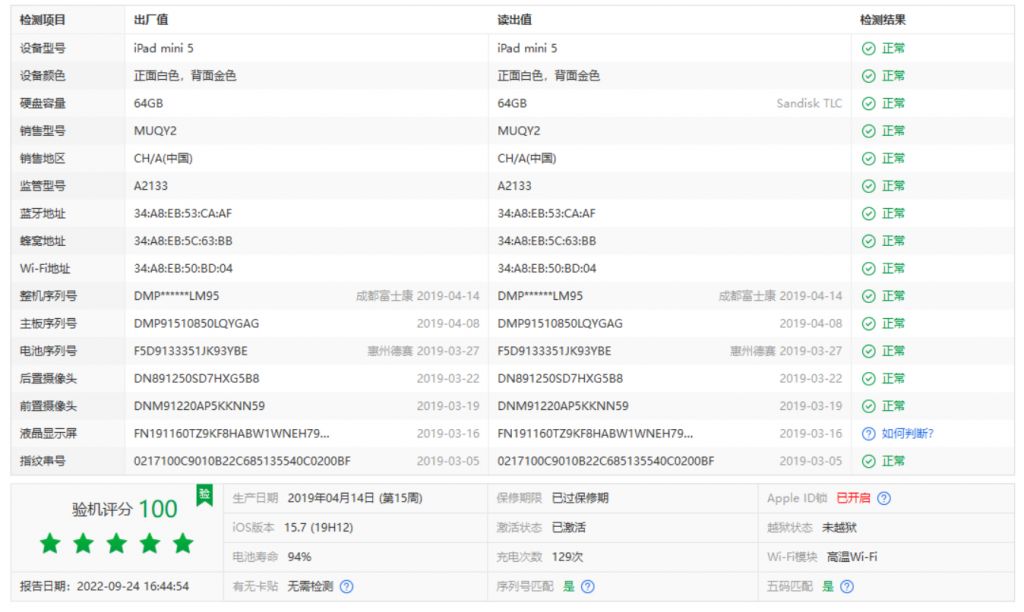Click checkmark icon for 整机序列号 row
This screenshot has width=1024, height=612.
[868, 296]
